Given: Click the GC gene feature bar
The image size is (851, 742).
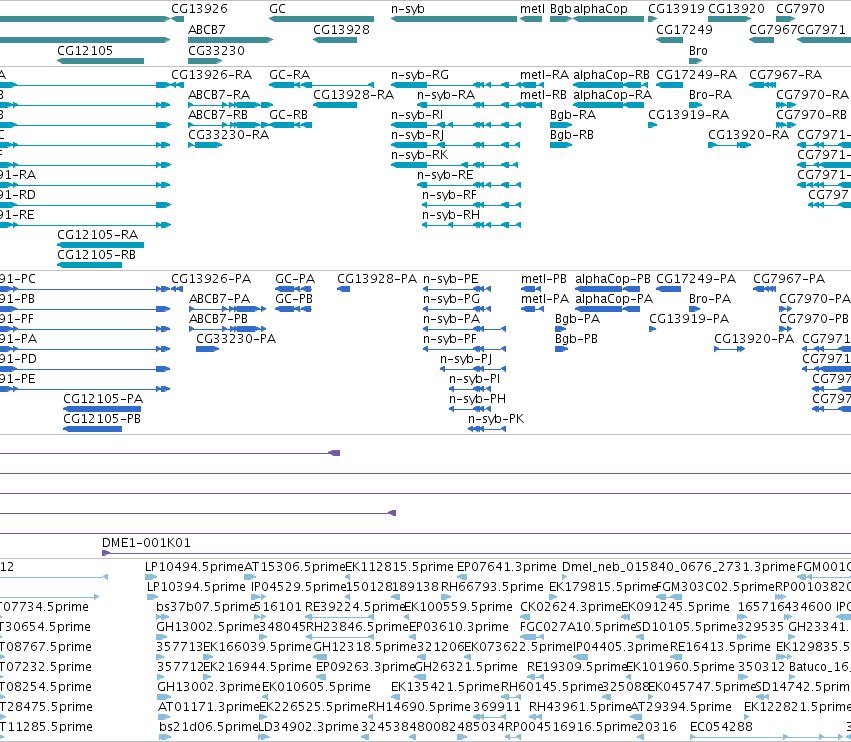Looking at the screenshot, I should [321, 19].
